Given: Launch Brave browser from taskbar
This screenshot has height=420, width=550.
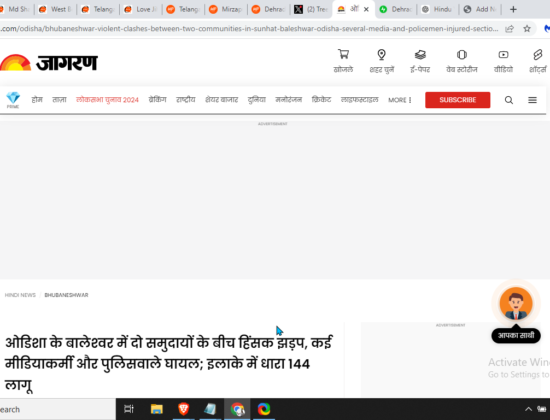Looking at the screenshot, I should point(183,409).
